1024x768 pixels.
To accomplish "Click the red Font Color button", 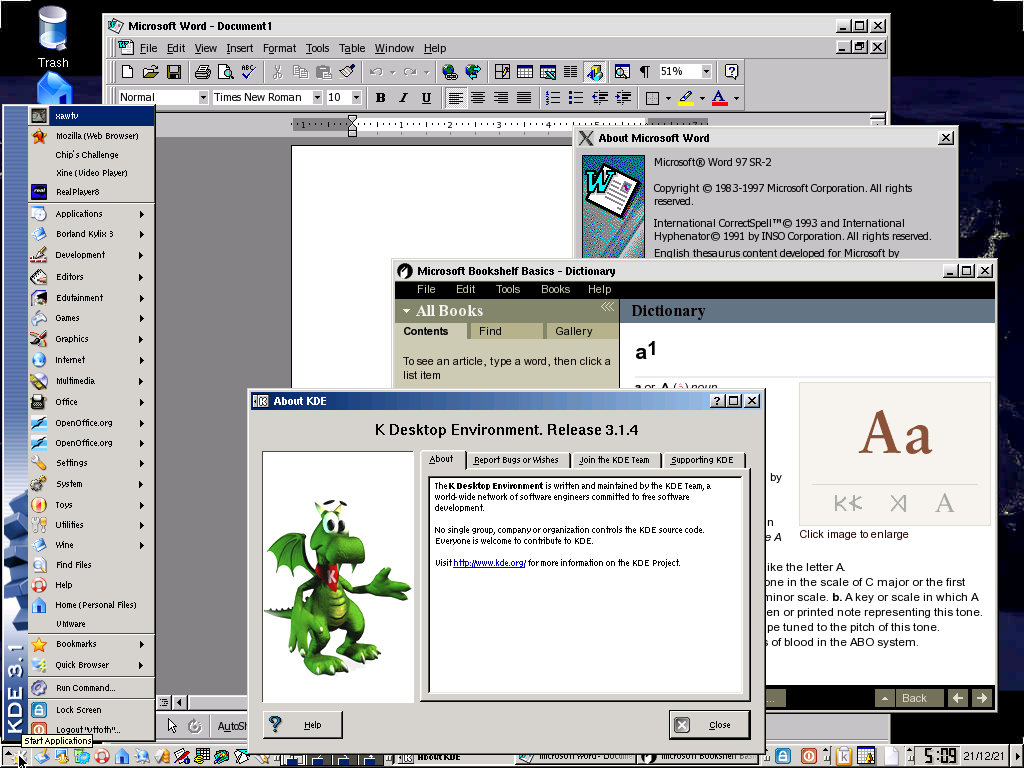I will (719, 98).
